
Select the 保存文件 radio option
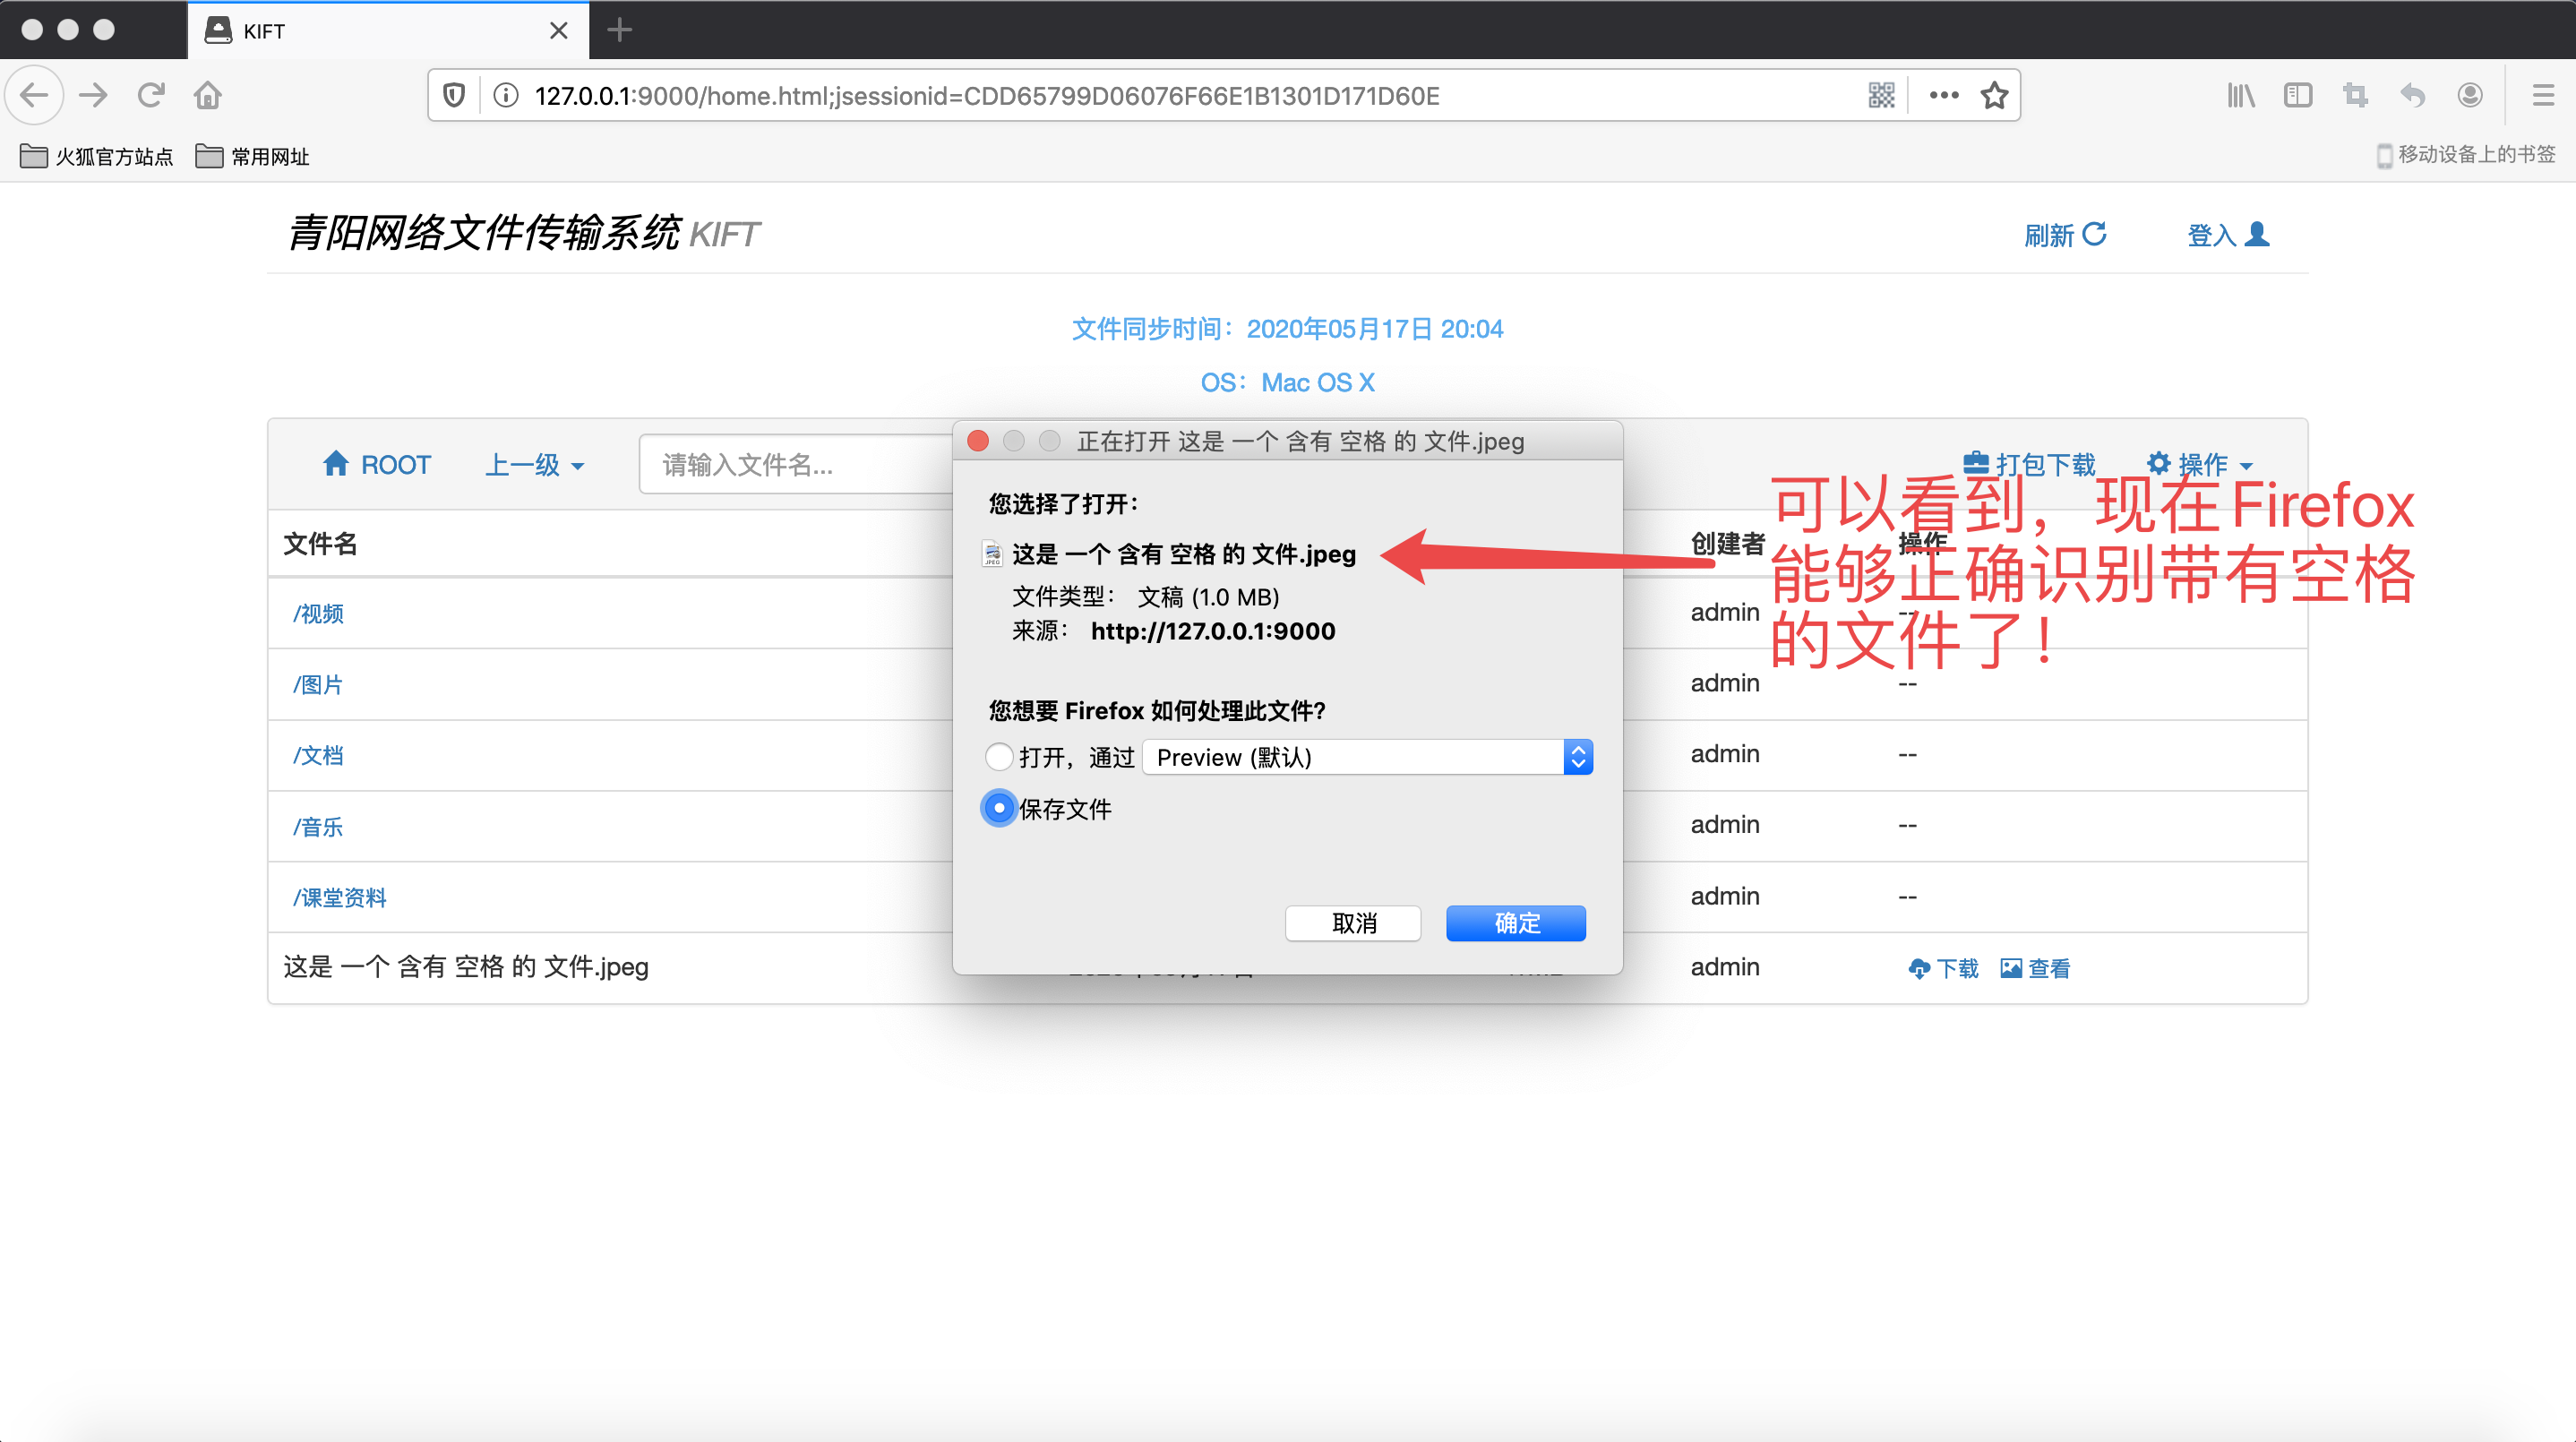click(x=999, y=808)
